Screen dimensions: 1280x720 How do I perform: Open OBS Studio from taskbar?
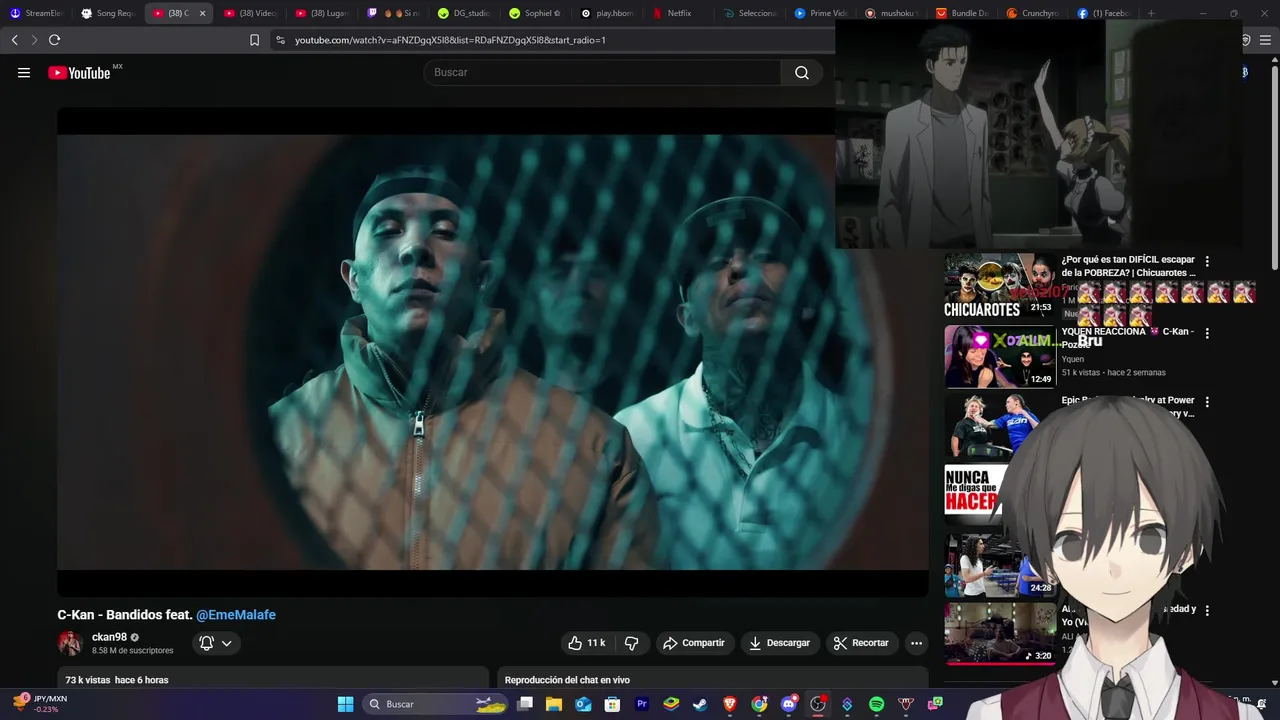(818, 704)
